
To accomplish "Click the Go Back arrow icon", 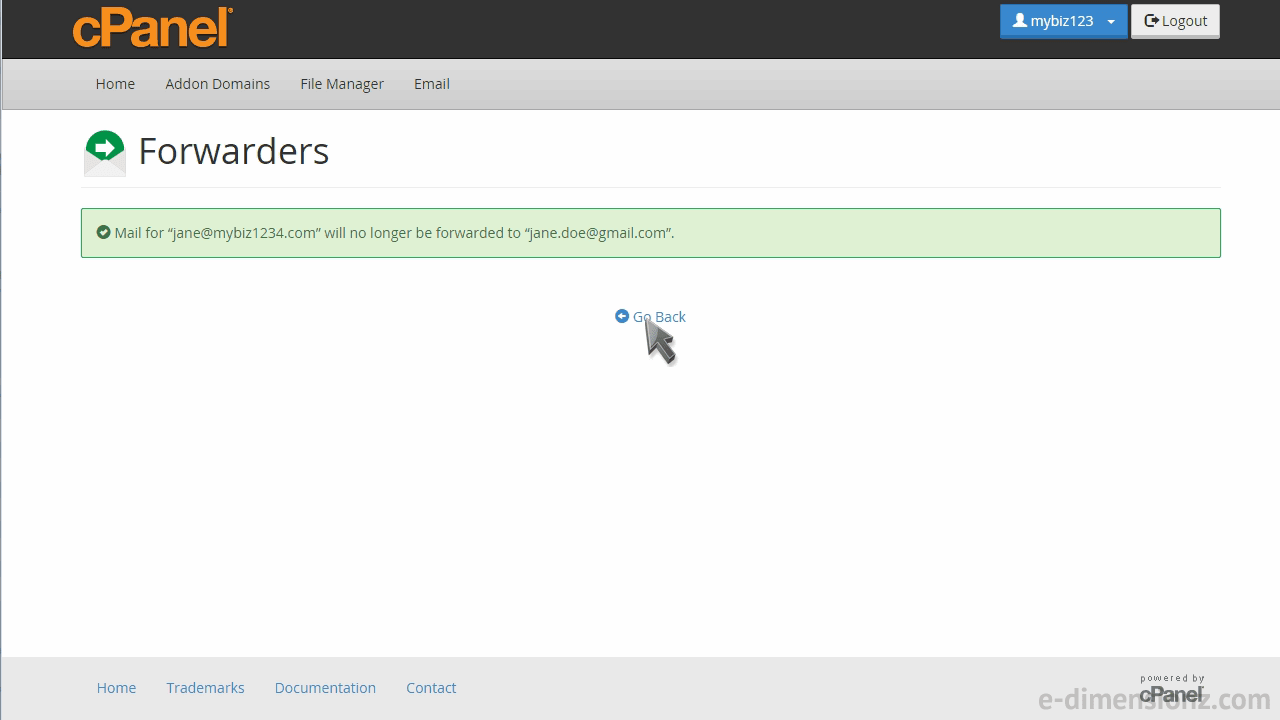I will click(x=622, y=316).
